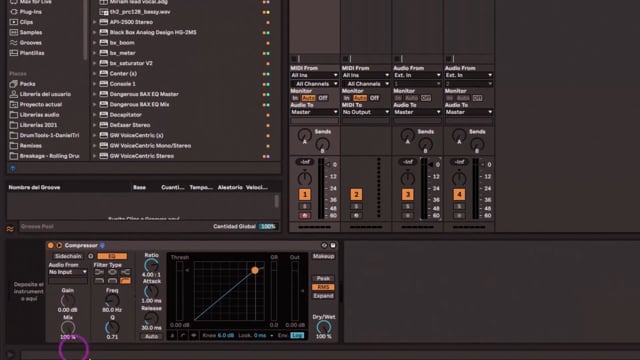The width and height of the screenshot is (640, 360).
Task: Open the sidechain Audio From No Input dropdown
Action: 68,272
